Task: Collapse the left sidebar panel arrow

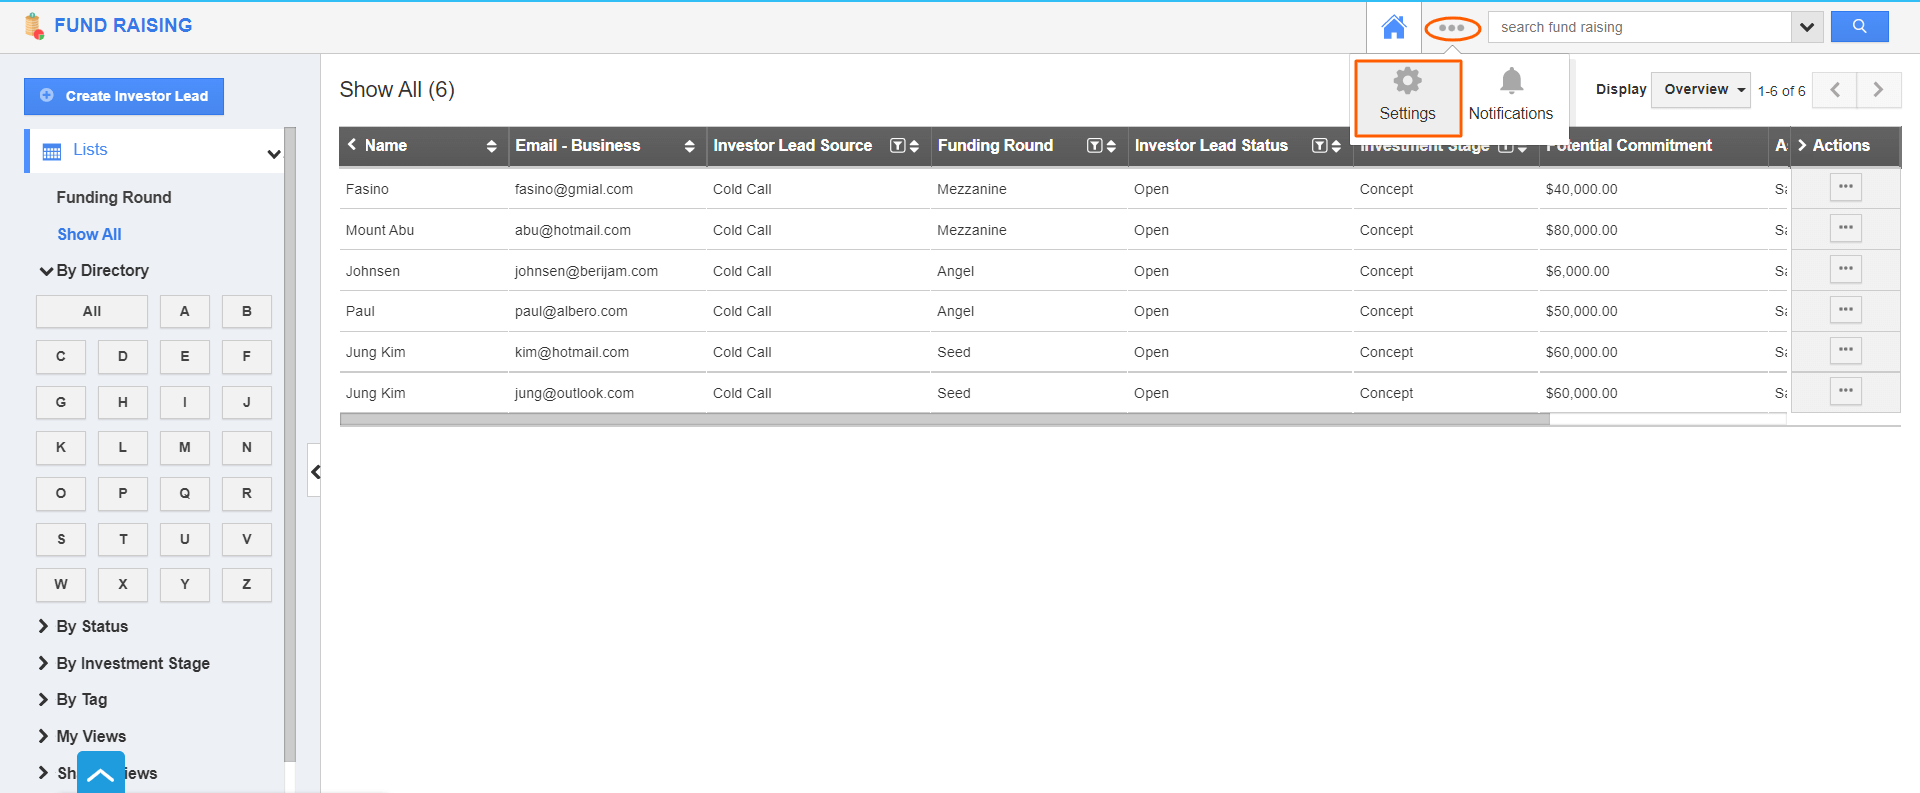Action: coord(315,472)
